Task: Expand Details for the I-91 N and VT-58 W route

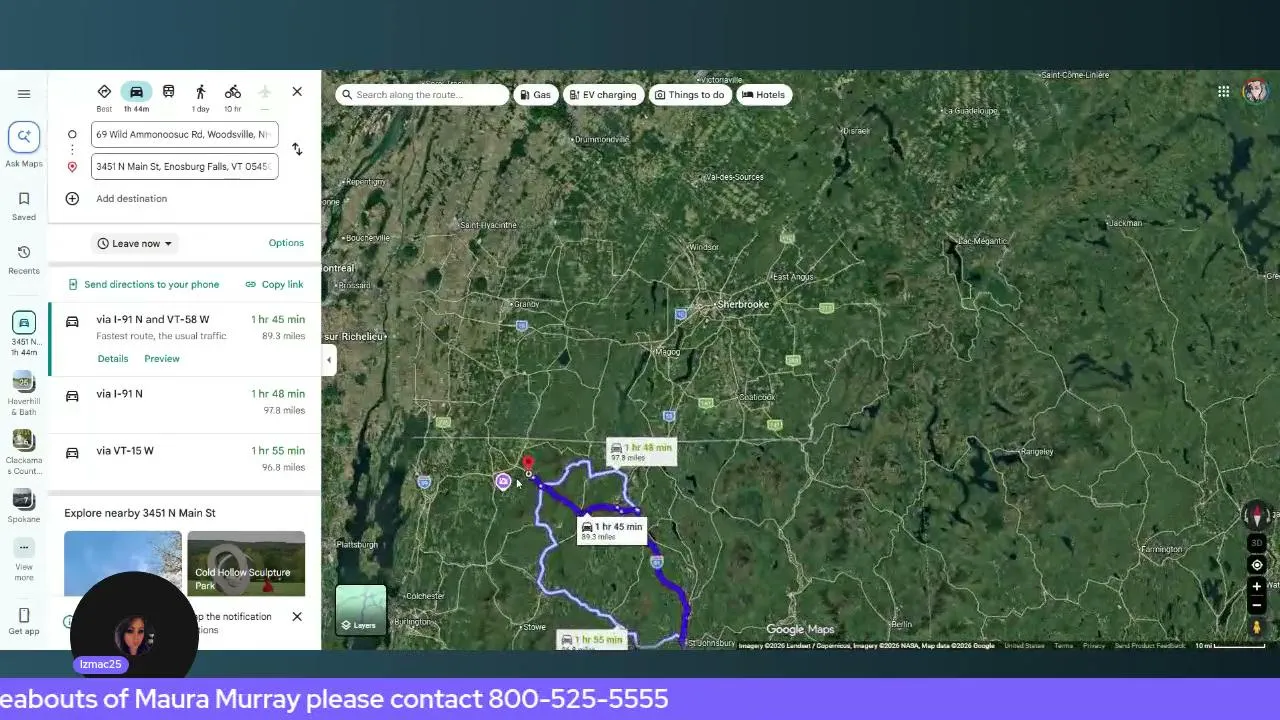Action: 113,359
